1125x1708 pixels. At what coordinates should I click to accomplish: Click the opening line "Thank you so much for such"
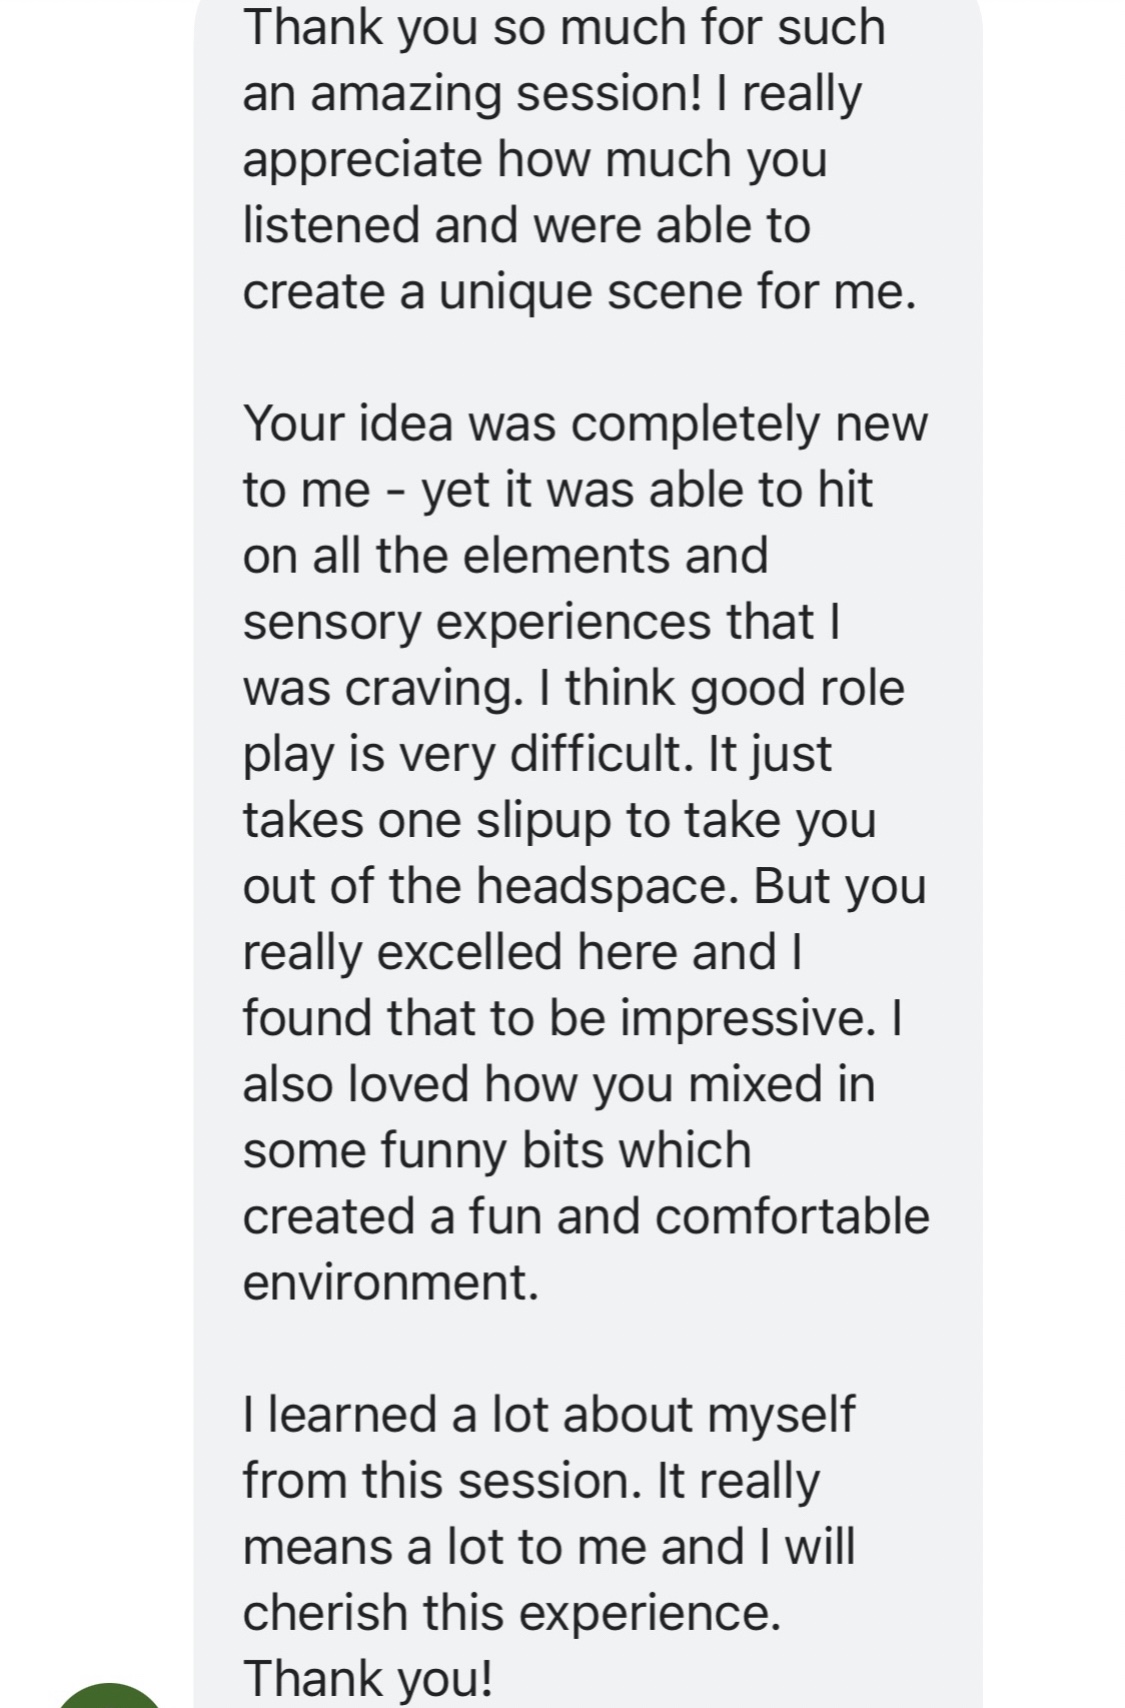564,26
